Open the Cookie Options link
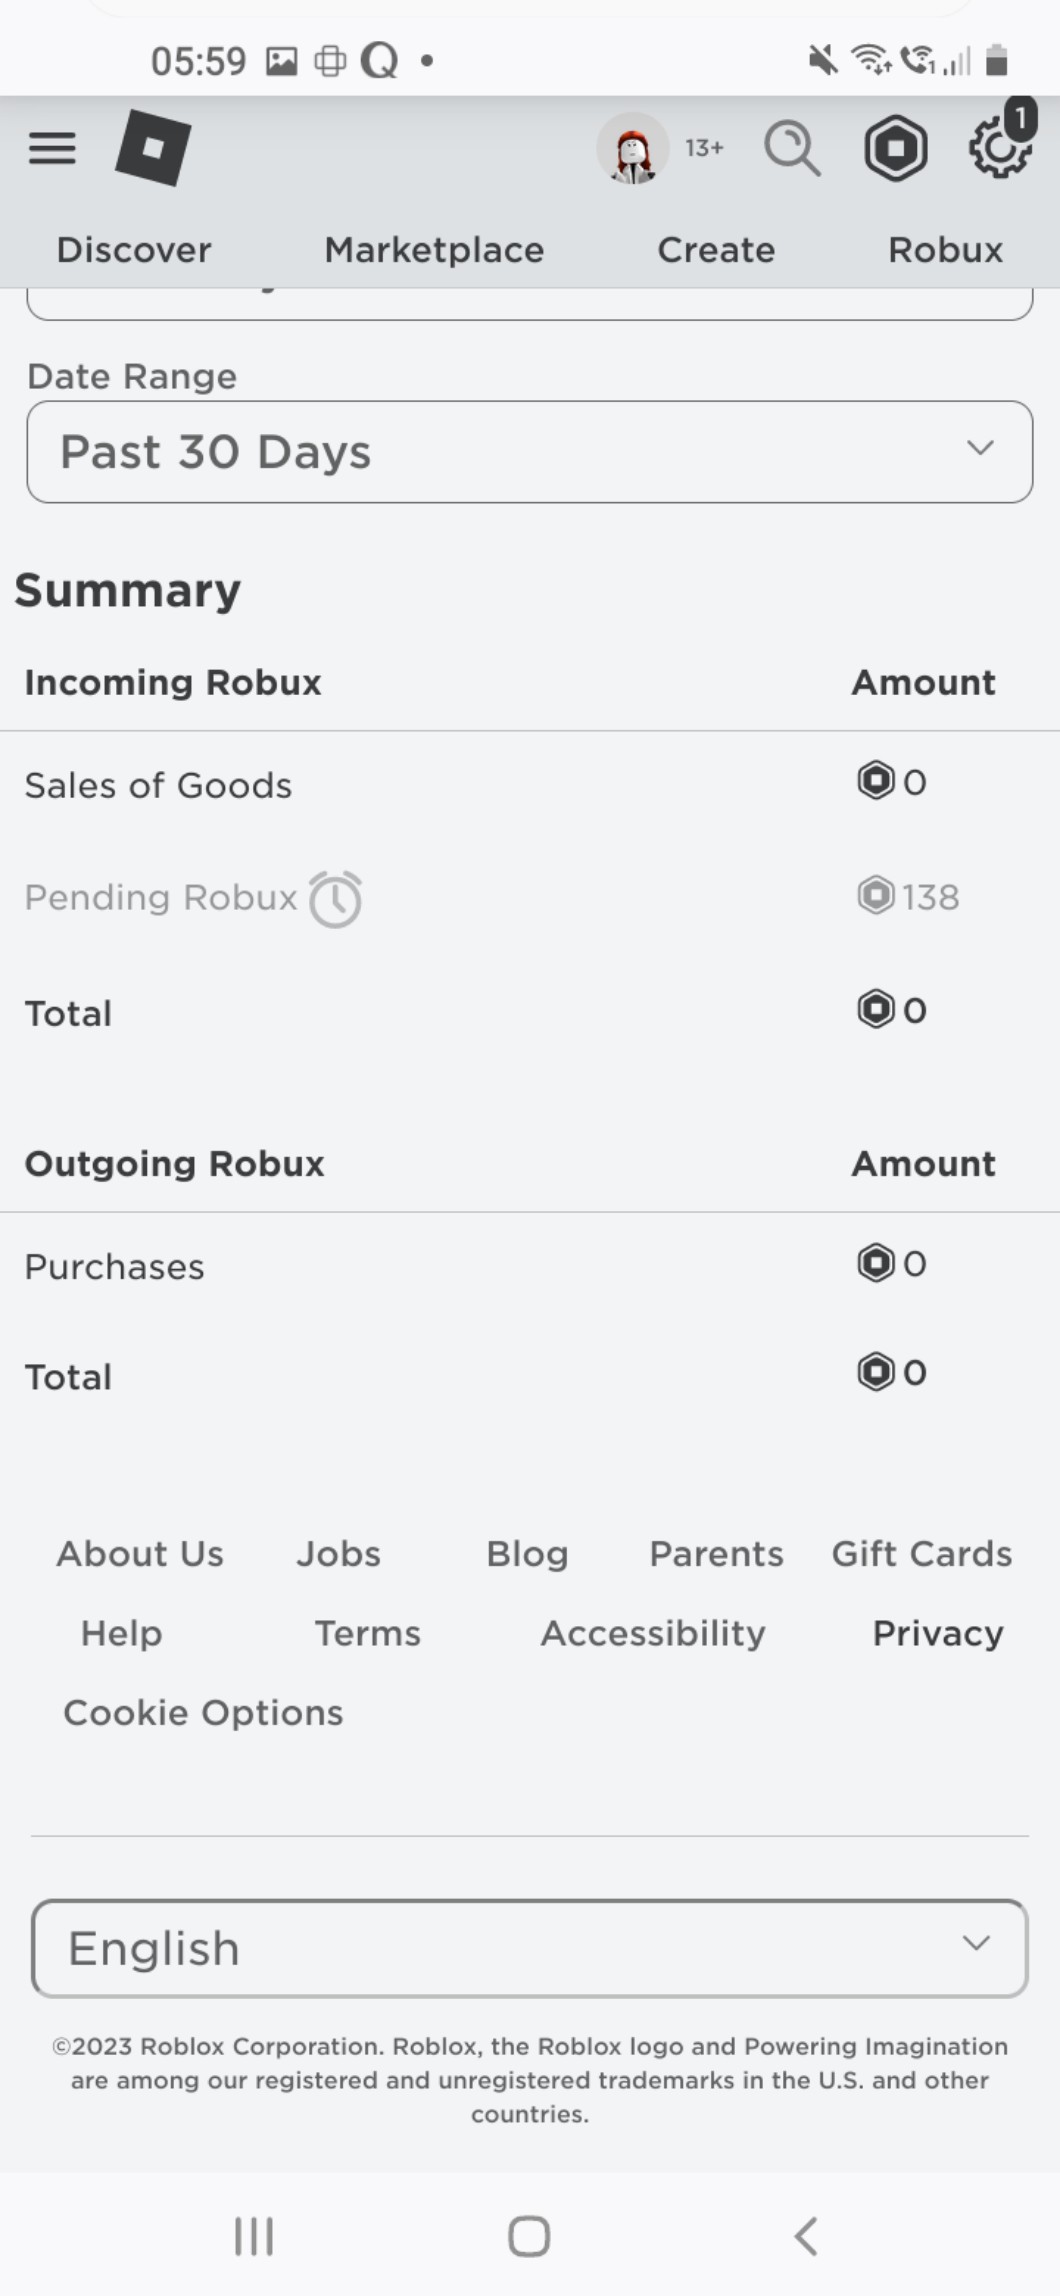The width and height of the screenshot is (1060, 2296). pos(203,1713)
